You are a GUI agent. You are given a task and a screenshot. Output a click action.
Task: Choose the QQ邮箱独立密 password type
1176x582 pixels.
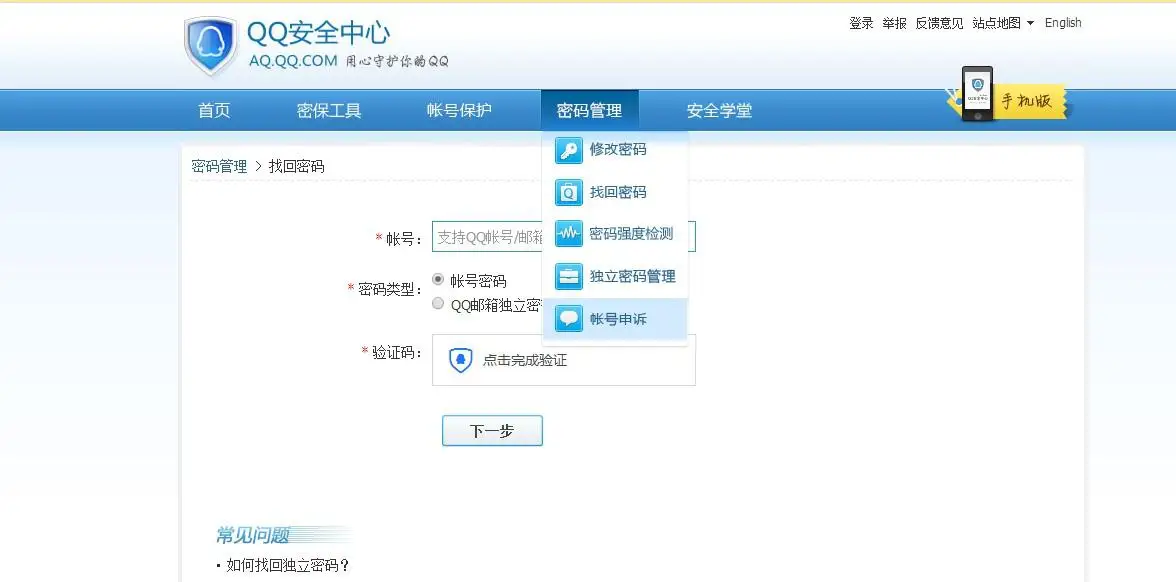pos(437,302)
